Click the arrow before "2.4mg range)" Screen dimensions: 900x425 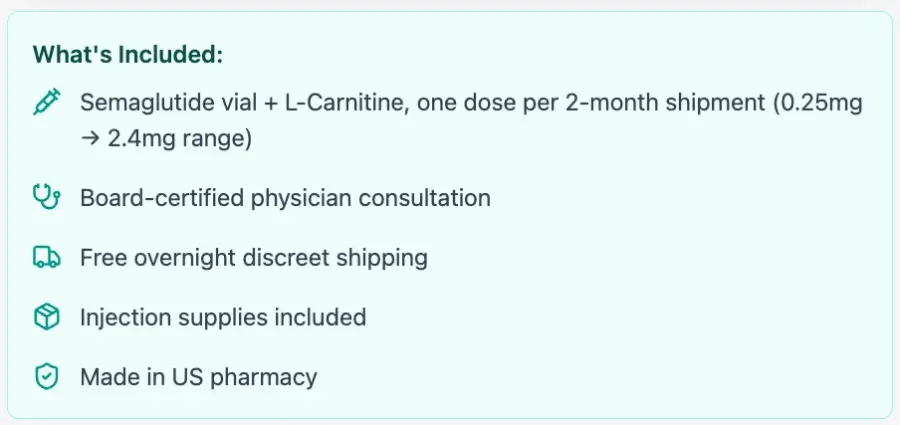(91, 140)
